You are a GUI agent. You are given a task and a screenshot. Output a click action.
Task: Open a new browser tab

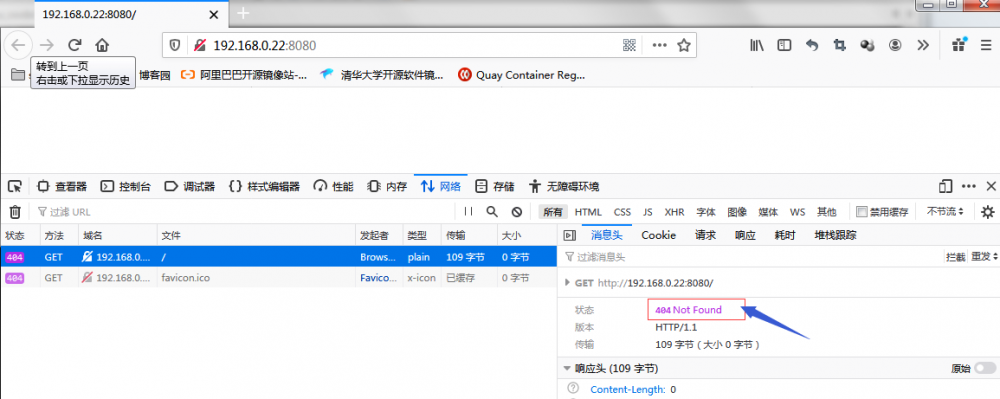(243, 13)
